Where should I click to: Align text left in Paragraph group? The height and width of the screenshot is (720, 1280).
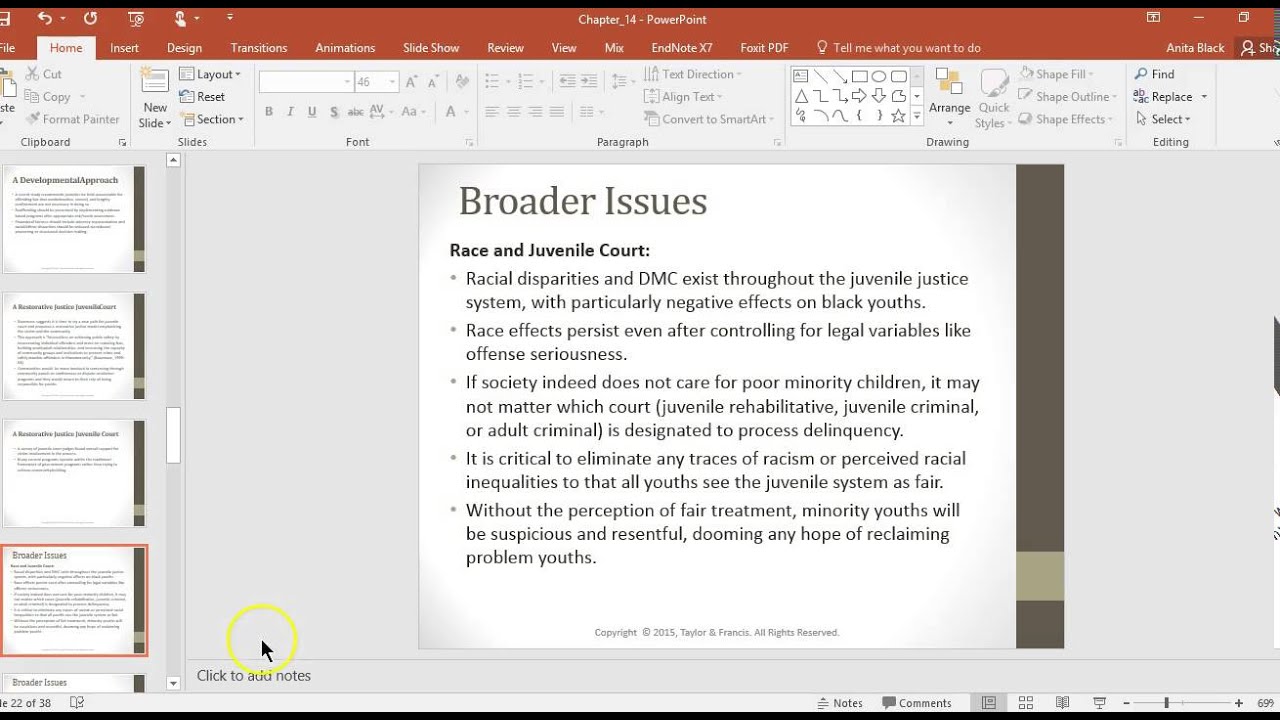[x=491, y=112]
